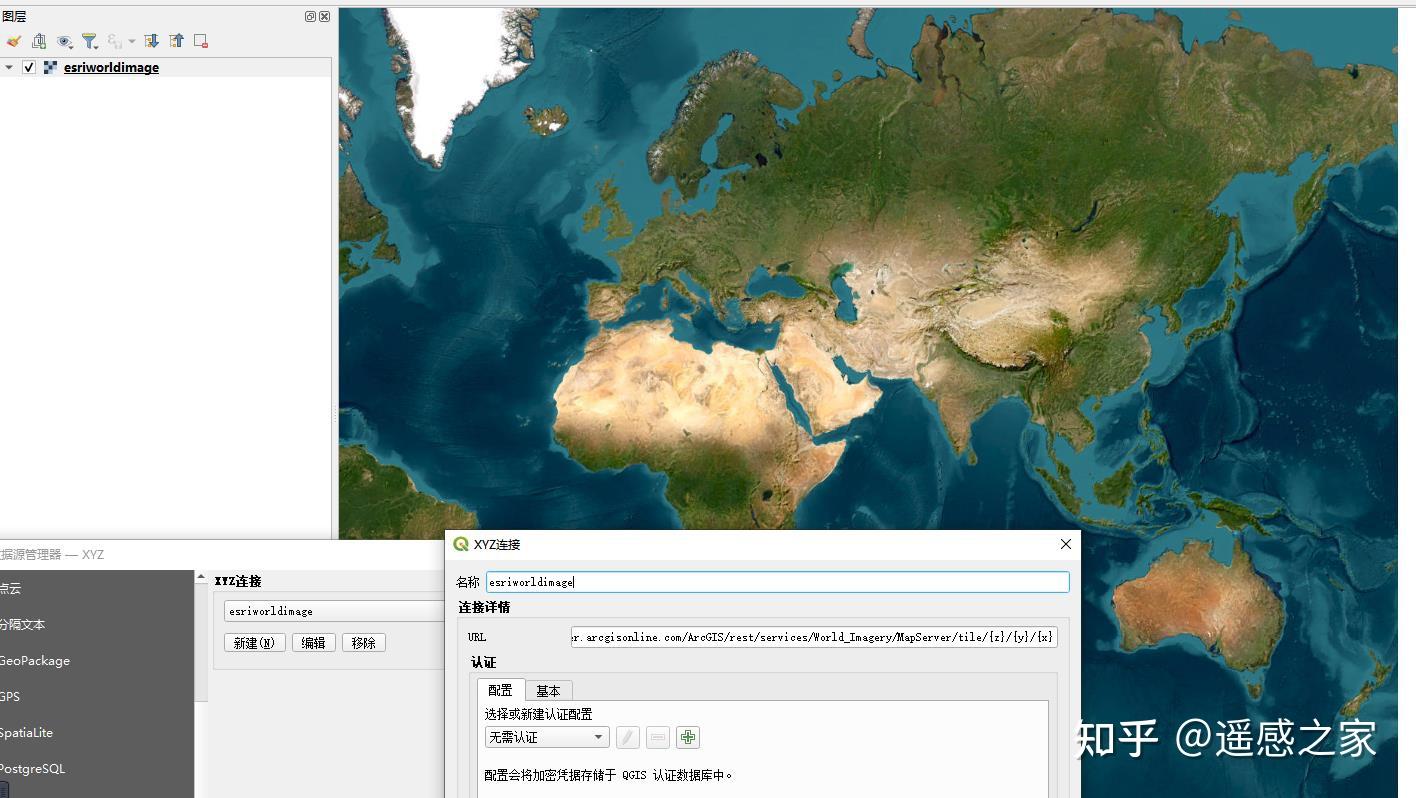Click the raster icon of esriworldimage layer
The width and height of the screenshot is (1416, 798).
tap(50, 67)
